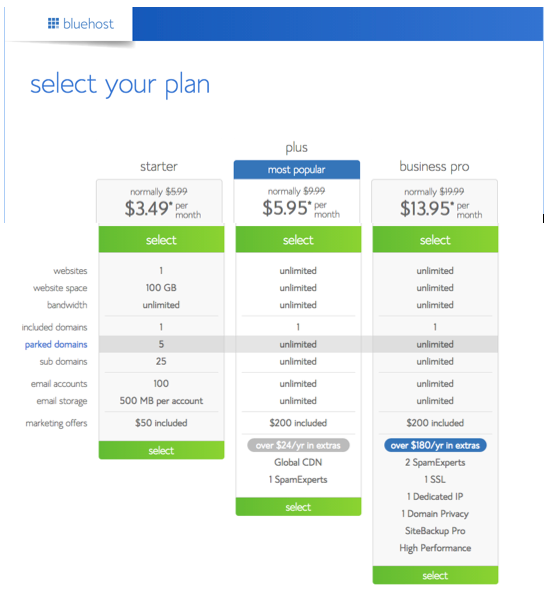
Task: Click the over $24/yr in extras badge
Action: (x=298, y=445)
